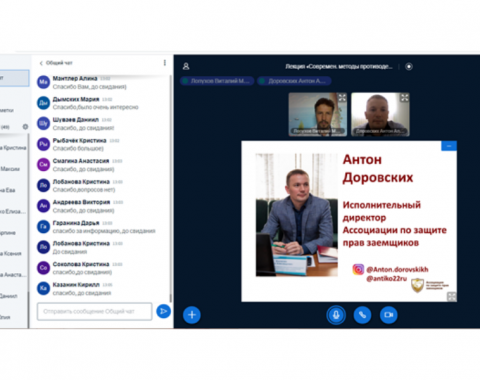The width and height of the screenshot is (480, 380).
Task: Click avatar of Шуваев Даниил
Action: [x=43, y=123]
